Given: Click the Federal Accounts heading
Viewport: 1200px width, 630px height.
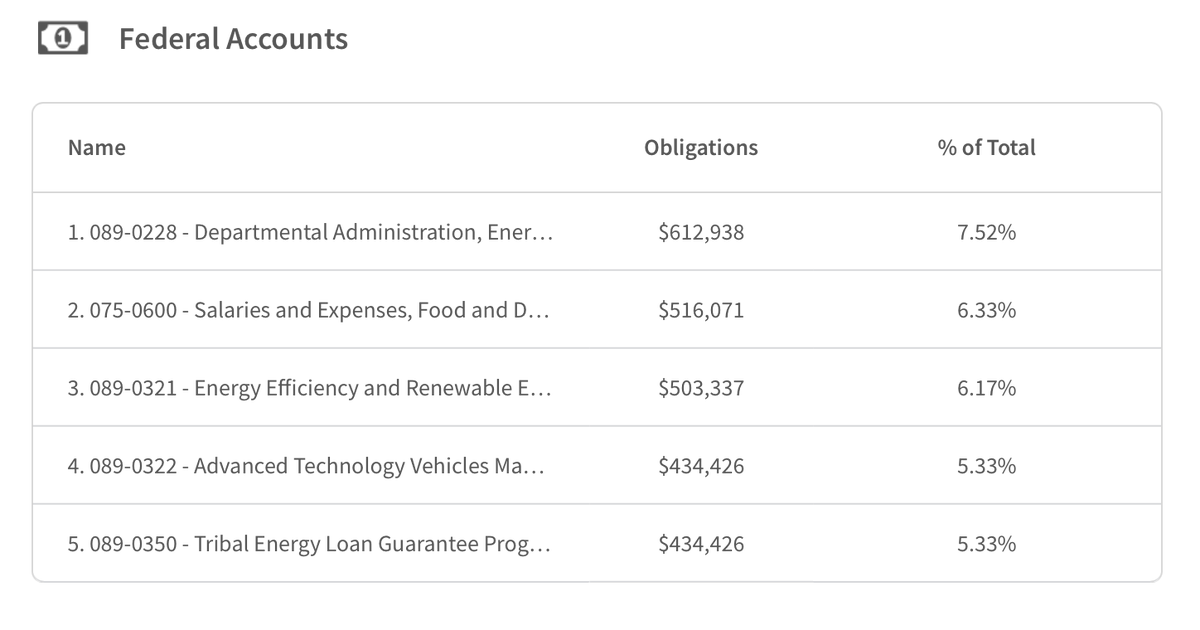Looking at the screenshot, I should point(233,39).
